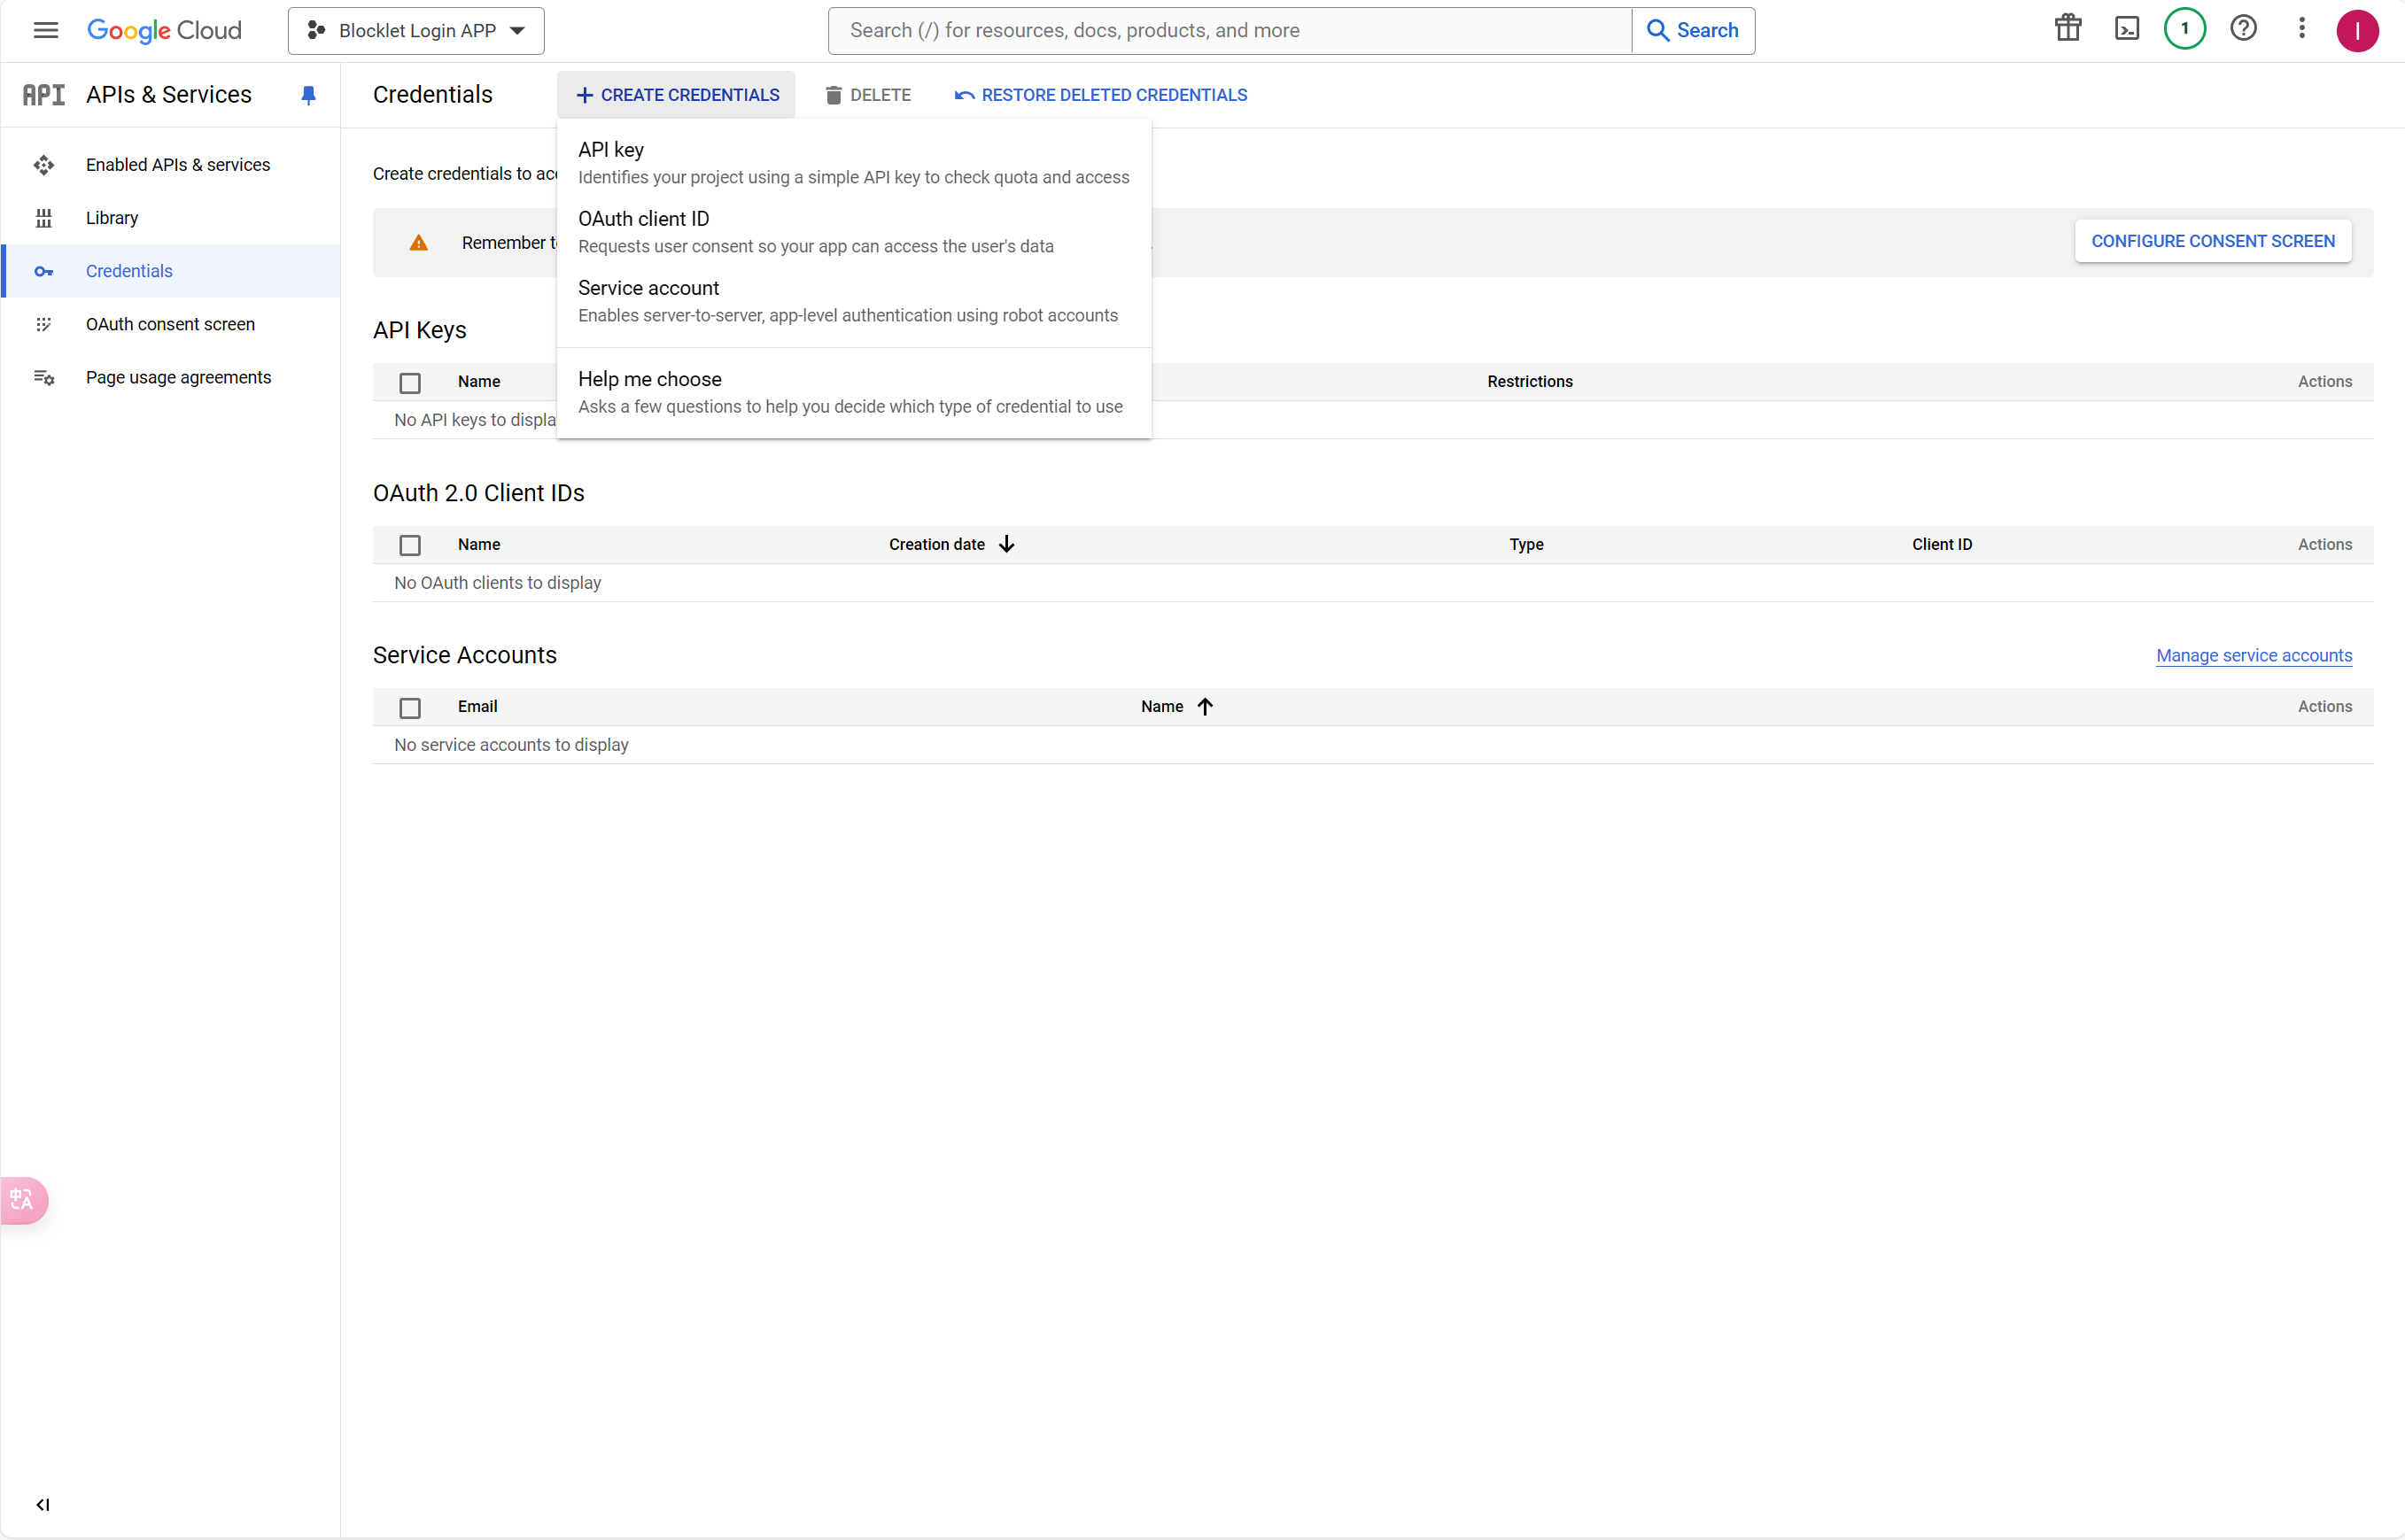2405x1540 pixels.
Task: Open Blocklet Login APP project selector
Action: pos(416,31)
